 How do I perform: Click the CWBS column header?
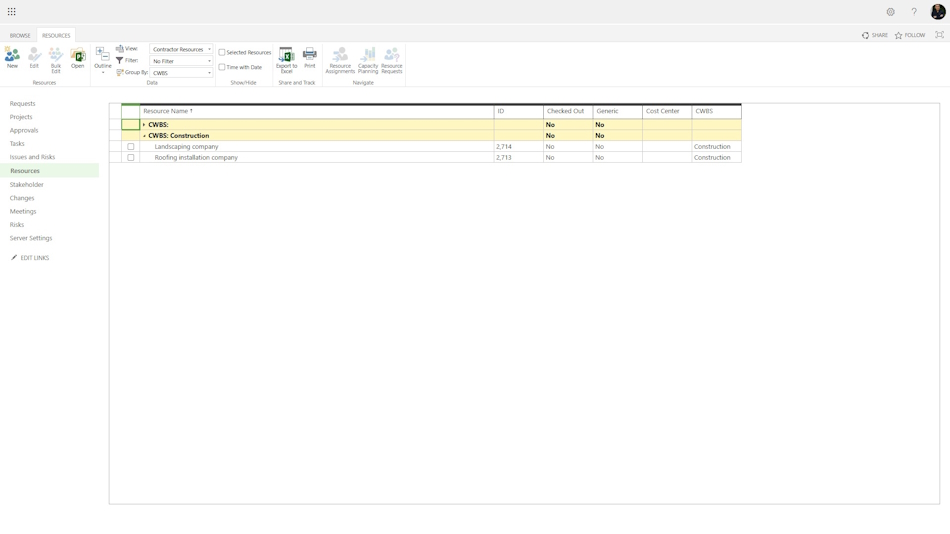[717, 112]
